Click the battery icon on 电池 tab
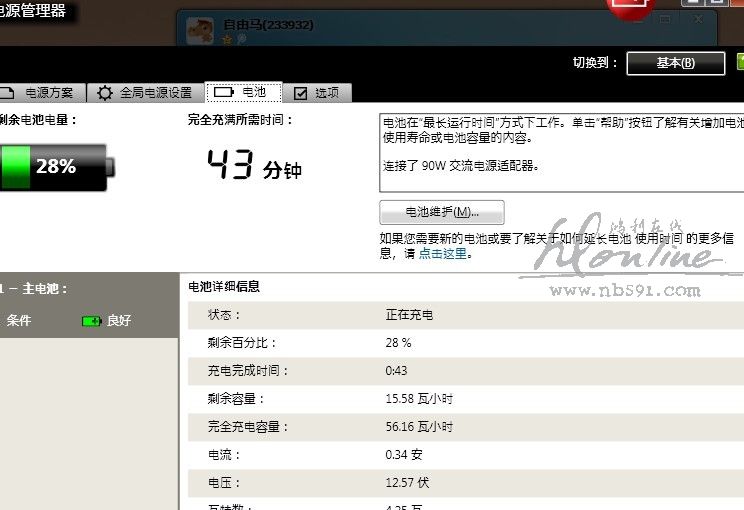This screenshot has height=510, width=744. coord(222,92)
